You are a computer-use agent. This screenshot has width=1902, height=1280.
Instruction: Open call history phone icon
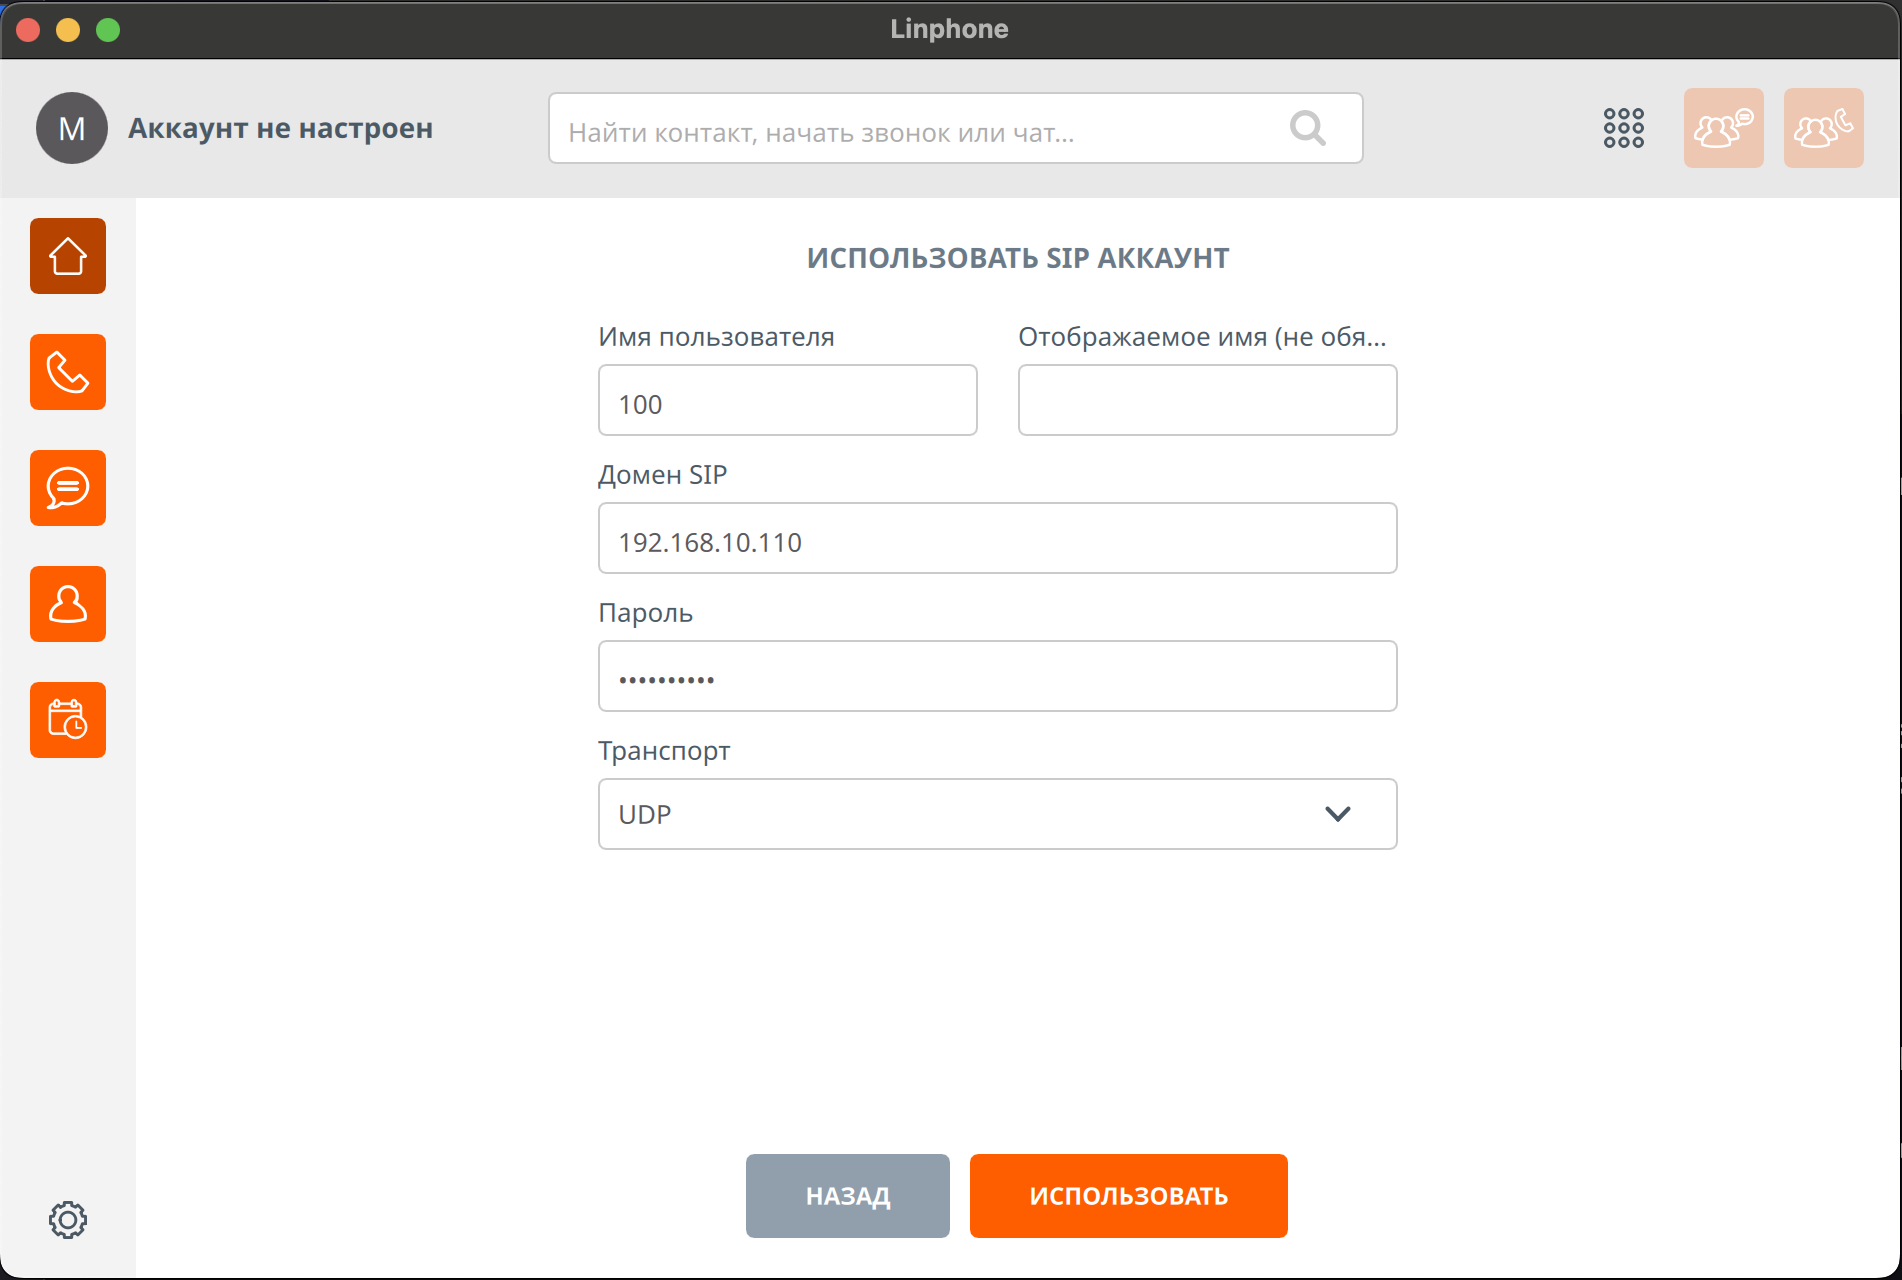pyautogui.click(x=68, y=372)
